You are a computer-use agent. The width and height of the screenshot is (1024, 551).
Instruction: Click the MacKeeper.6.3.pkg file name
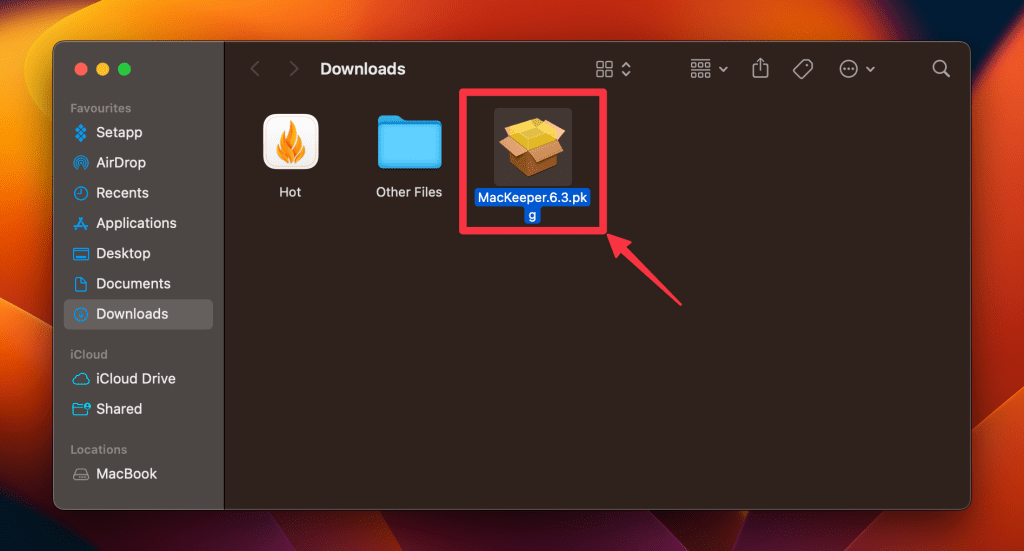point(532,206)
